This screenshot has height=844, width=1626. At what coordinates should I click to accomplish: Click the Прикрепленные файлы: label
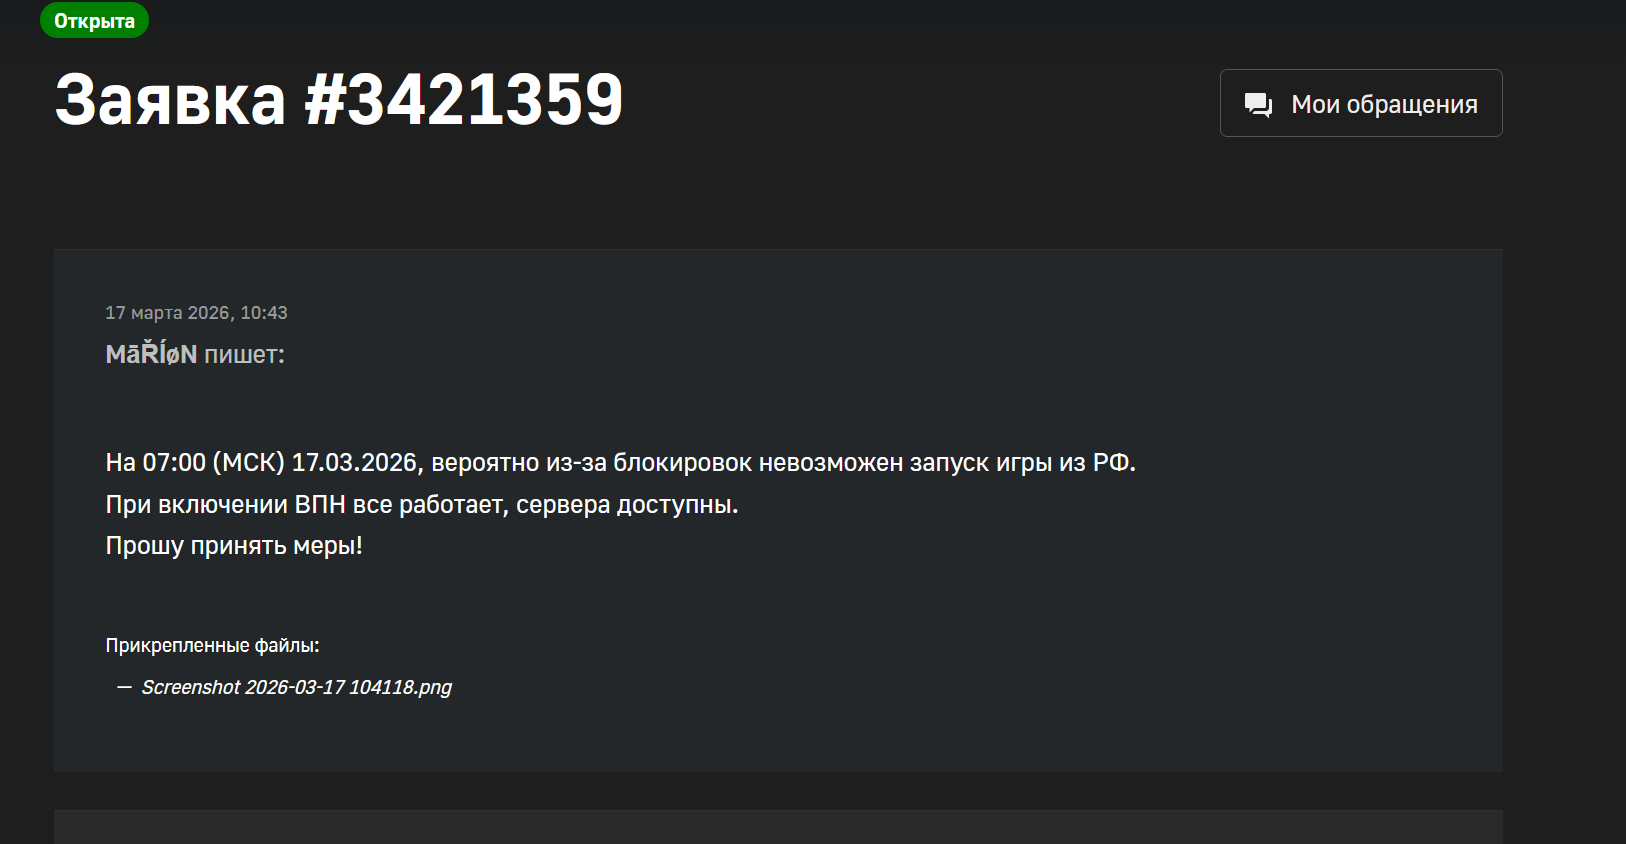pos(212,646)
